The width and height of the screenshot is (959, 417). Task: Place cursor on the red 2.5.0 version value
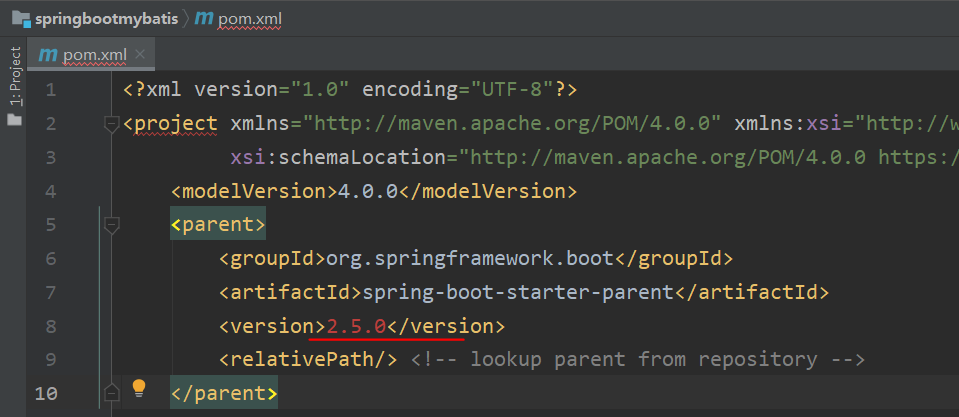click(x=357, y=327)
